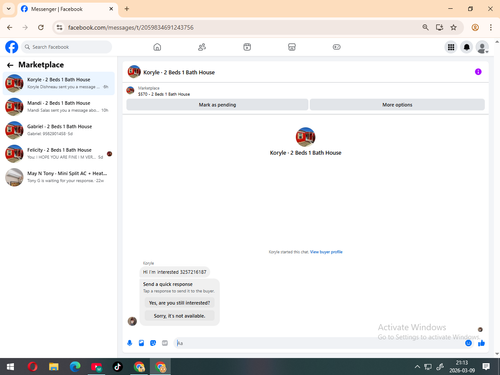Show hidden system tray icons
500x375 pixels.
click(x=417, y=367)
